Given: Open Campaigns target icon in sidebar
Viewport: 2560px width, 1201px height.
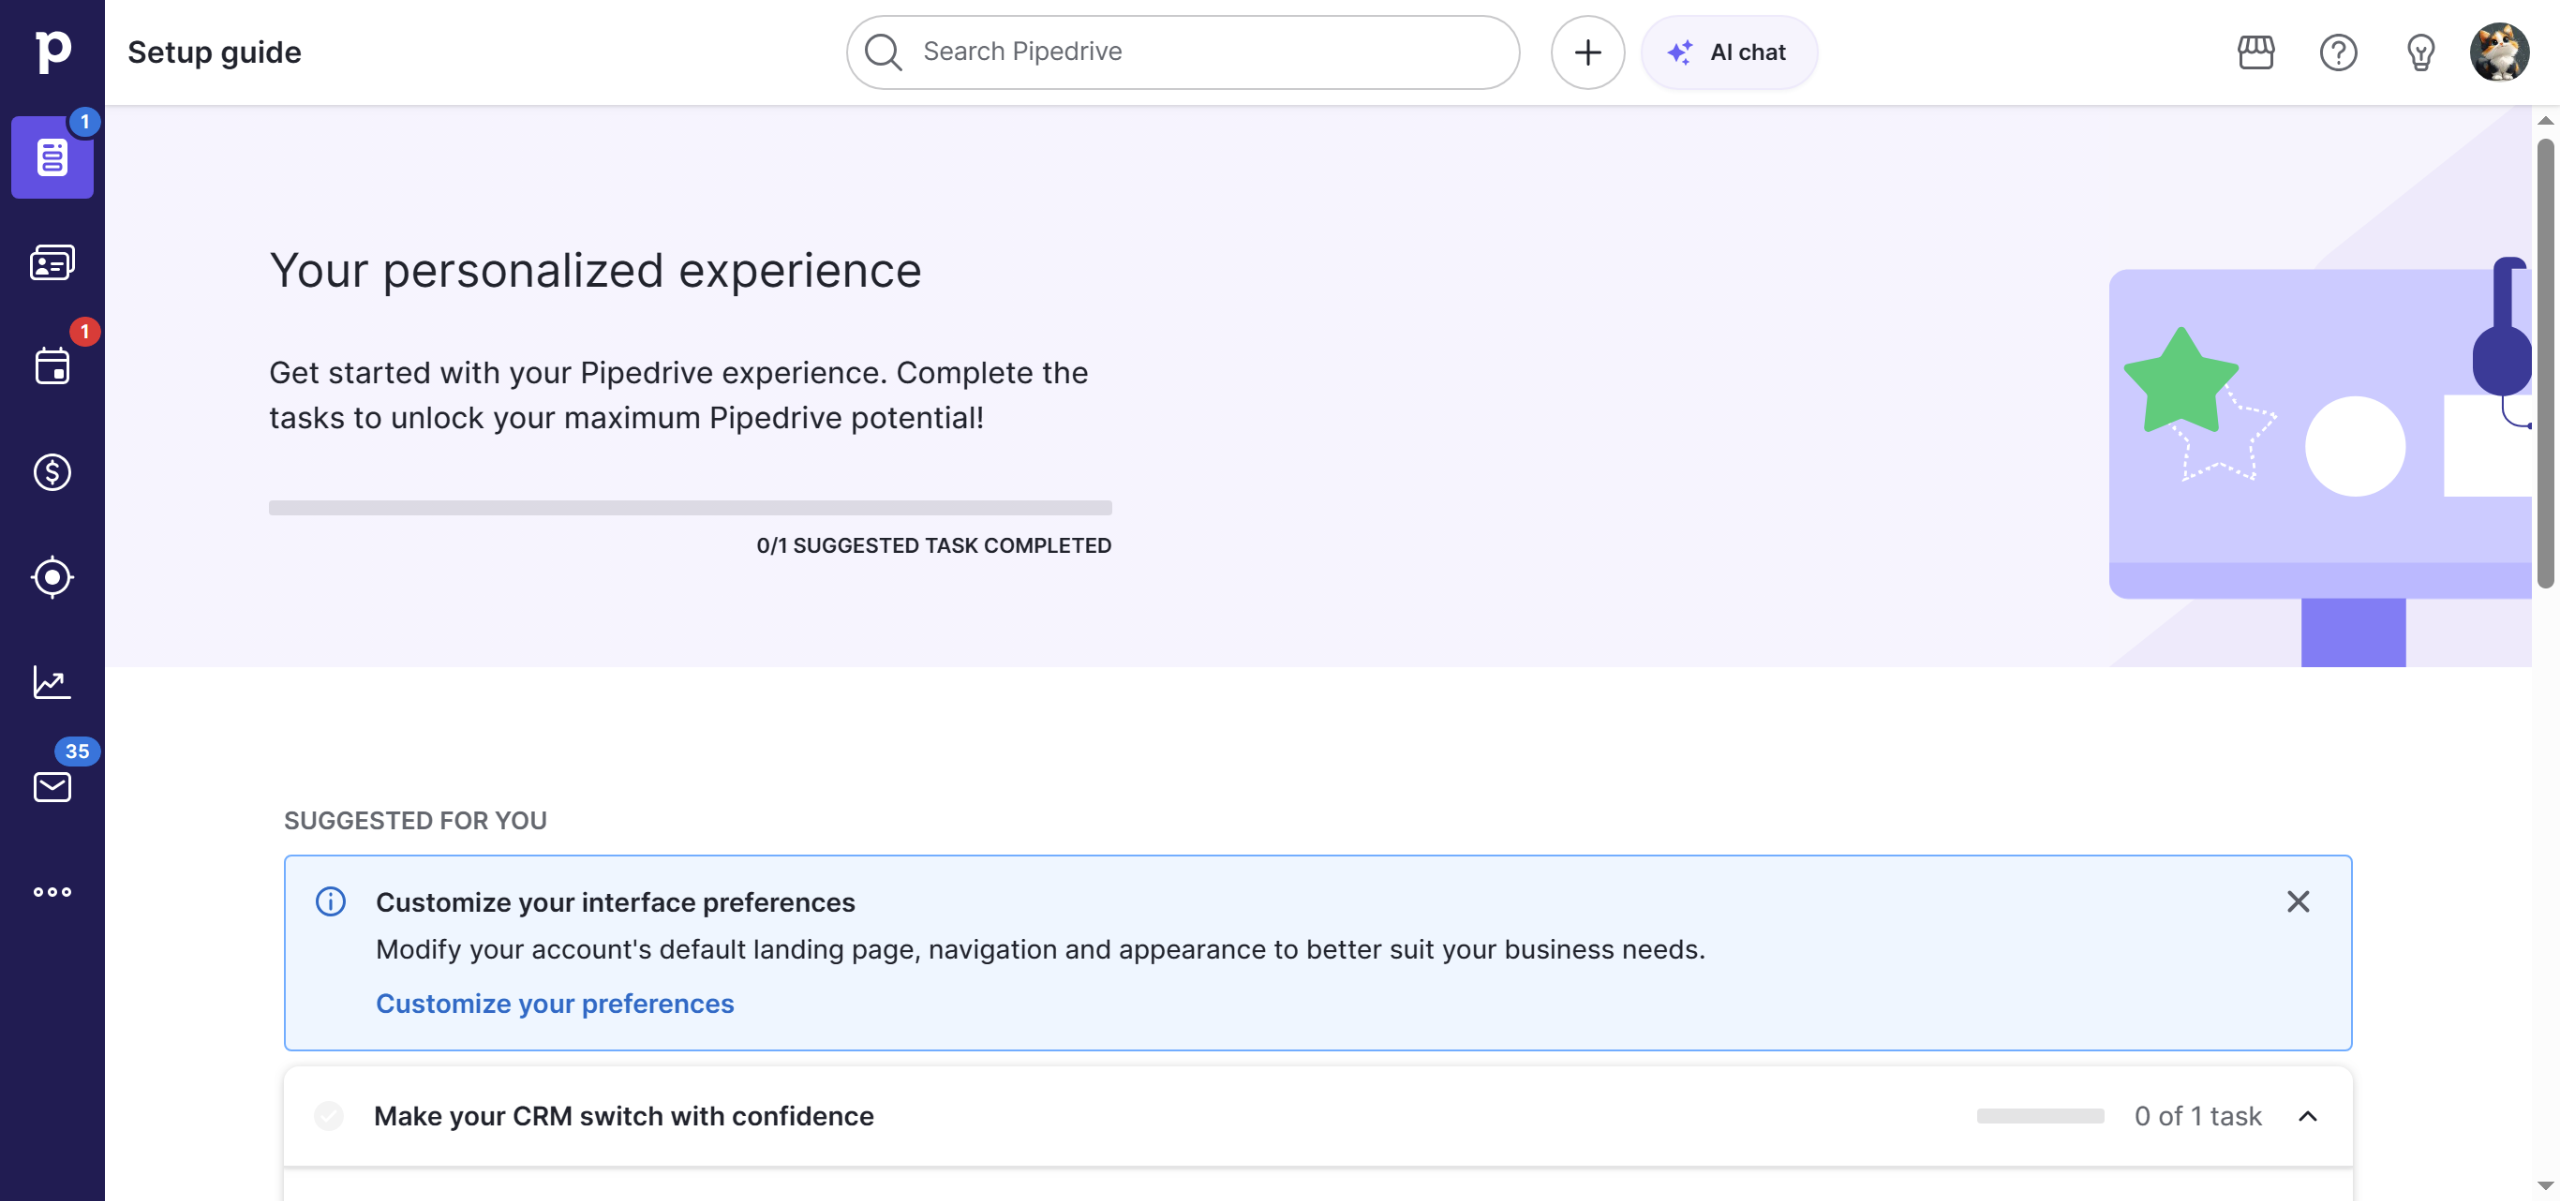Looking at the screenshot, I should coord(52,577).
